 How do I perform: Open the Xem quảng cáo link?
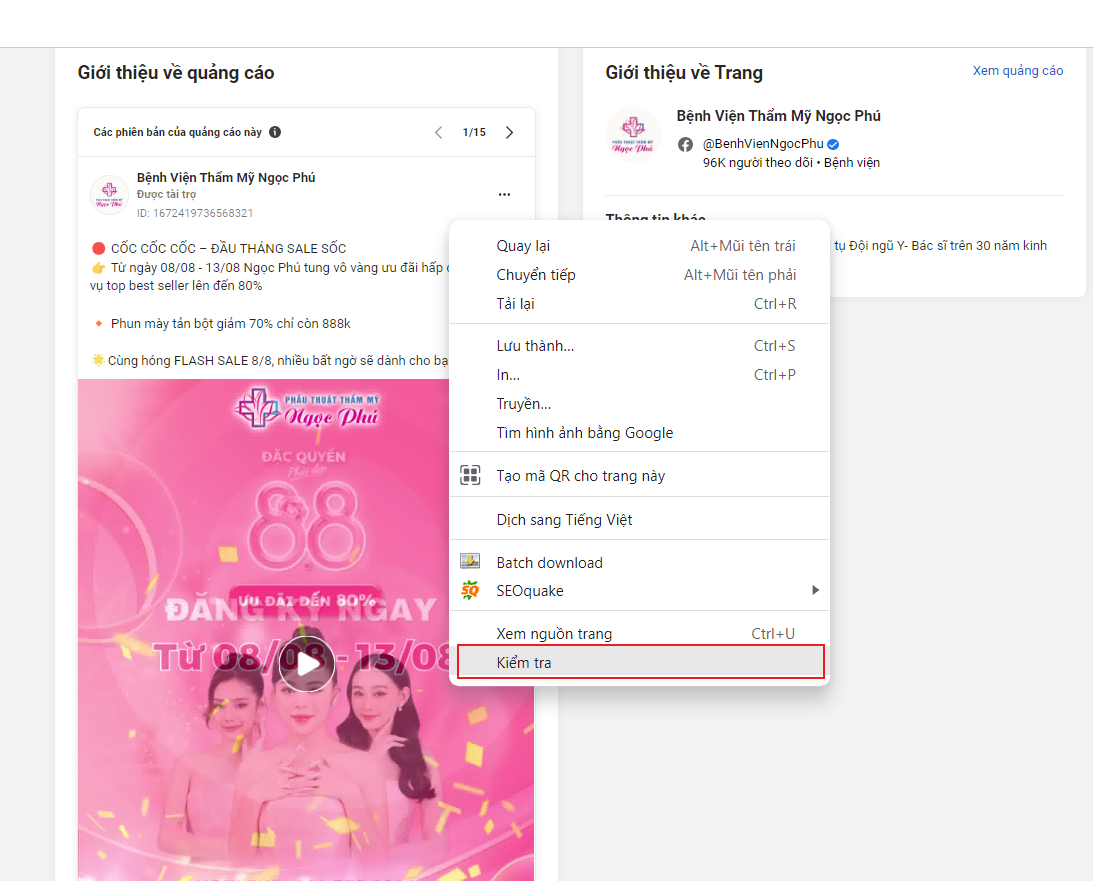coord(1018,70)
